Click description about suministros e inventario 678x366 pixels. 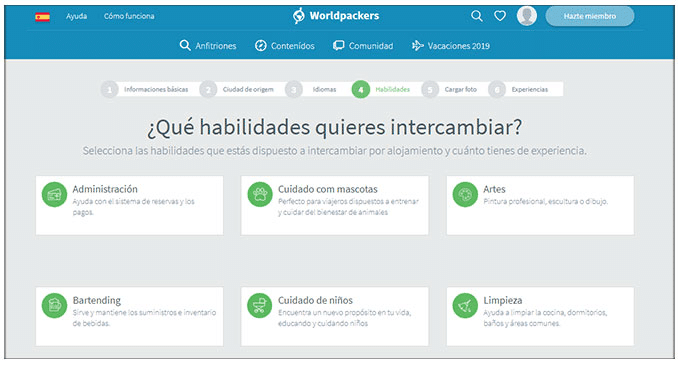(x=144, y=318)
